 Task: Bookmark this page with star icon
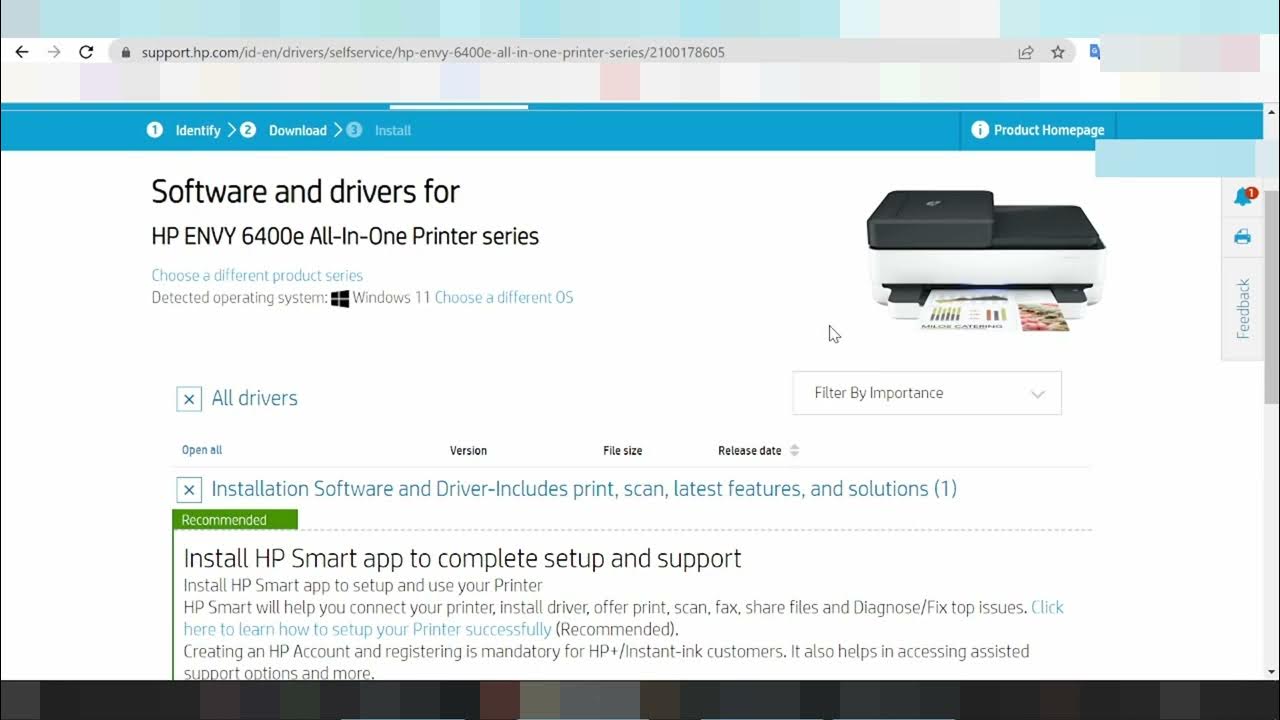[x=1058, y=52]
